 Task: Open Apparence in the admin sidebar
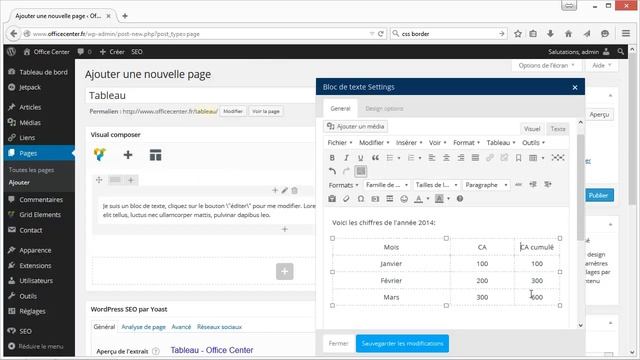(35, 250)
